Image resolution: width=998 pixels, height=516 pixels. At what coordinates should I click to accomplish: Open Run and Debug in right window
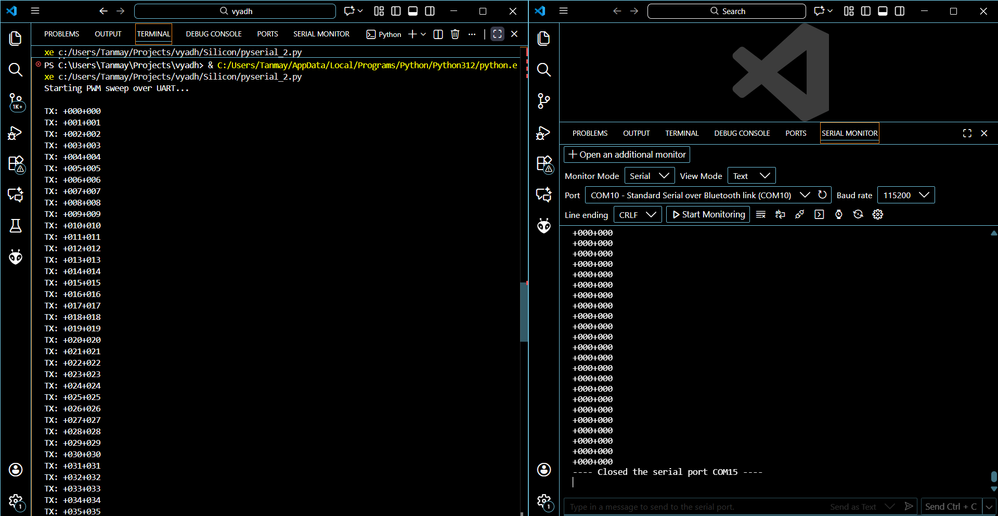(544, 133)
